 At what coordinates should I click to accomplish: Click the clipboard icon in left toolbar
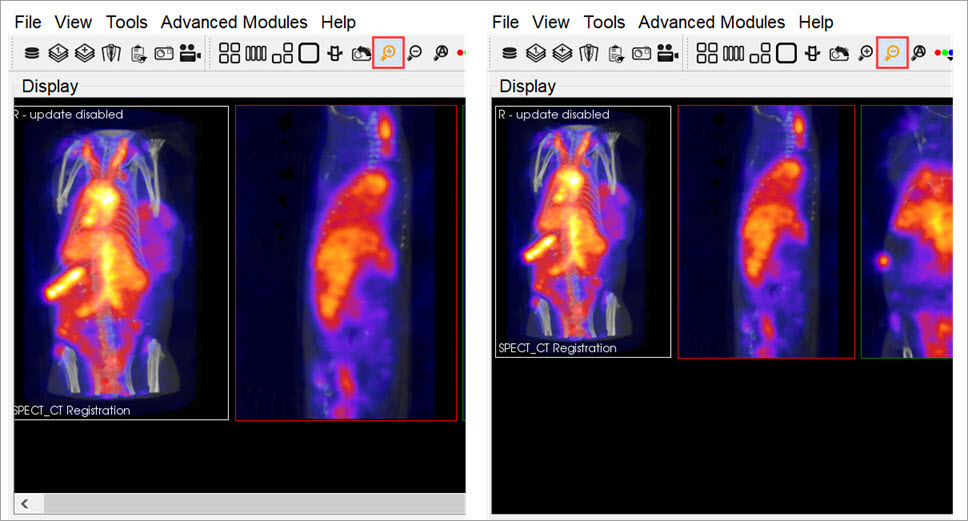coord(137,53)
